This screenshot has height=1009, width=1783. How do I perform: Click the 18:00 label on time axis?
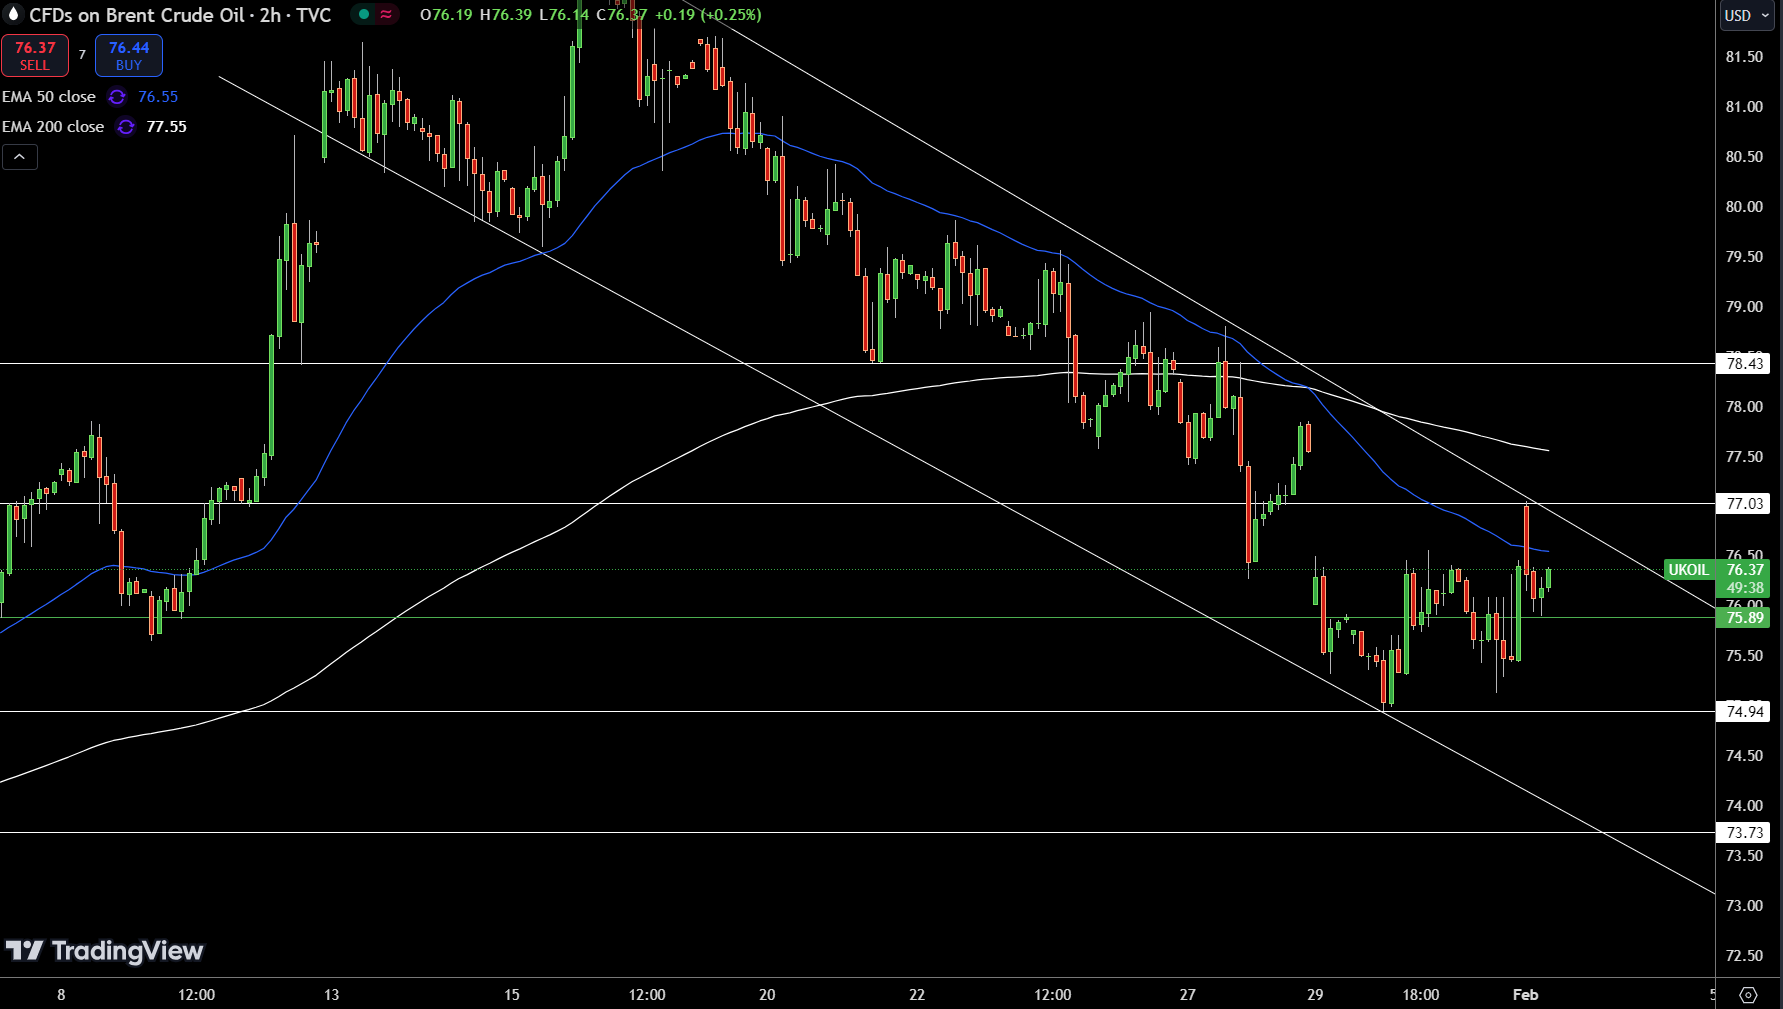(x=1421, y=995)
